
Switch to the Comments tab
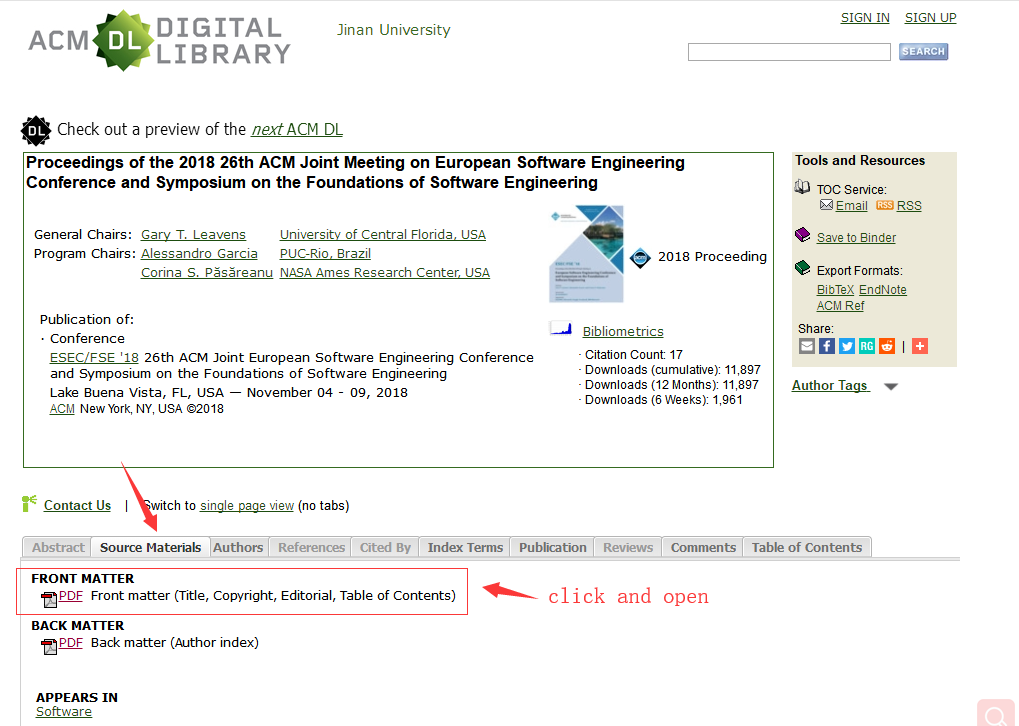703,547
